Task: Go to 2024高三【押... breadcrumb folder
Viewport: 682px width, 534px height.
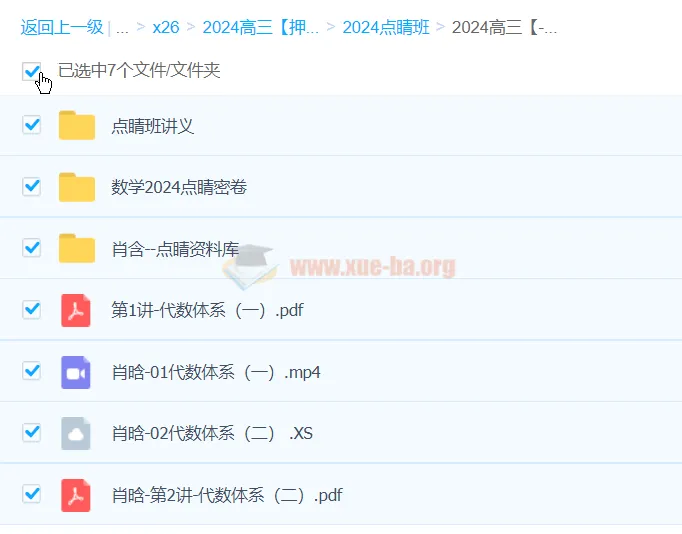Action: [261, 27]
